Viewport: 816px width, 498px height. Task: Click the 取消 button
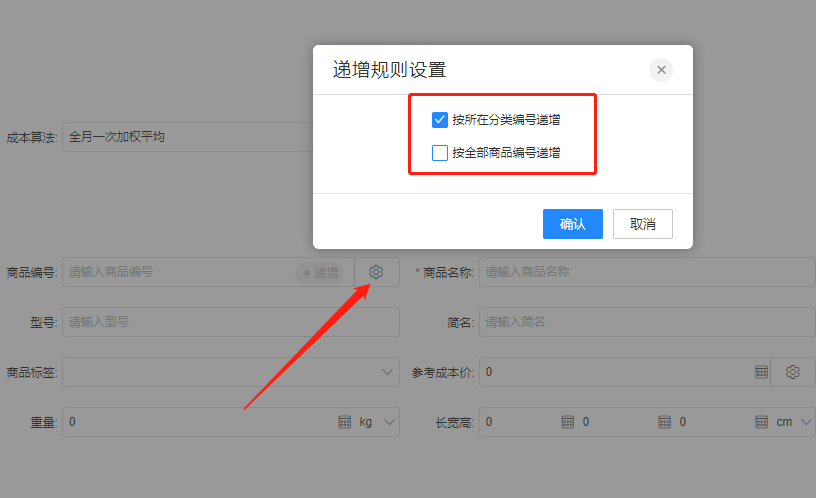click(x=643, y=224)
